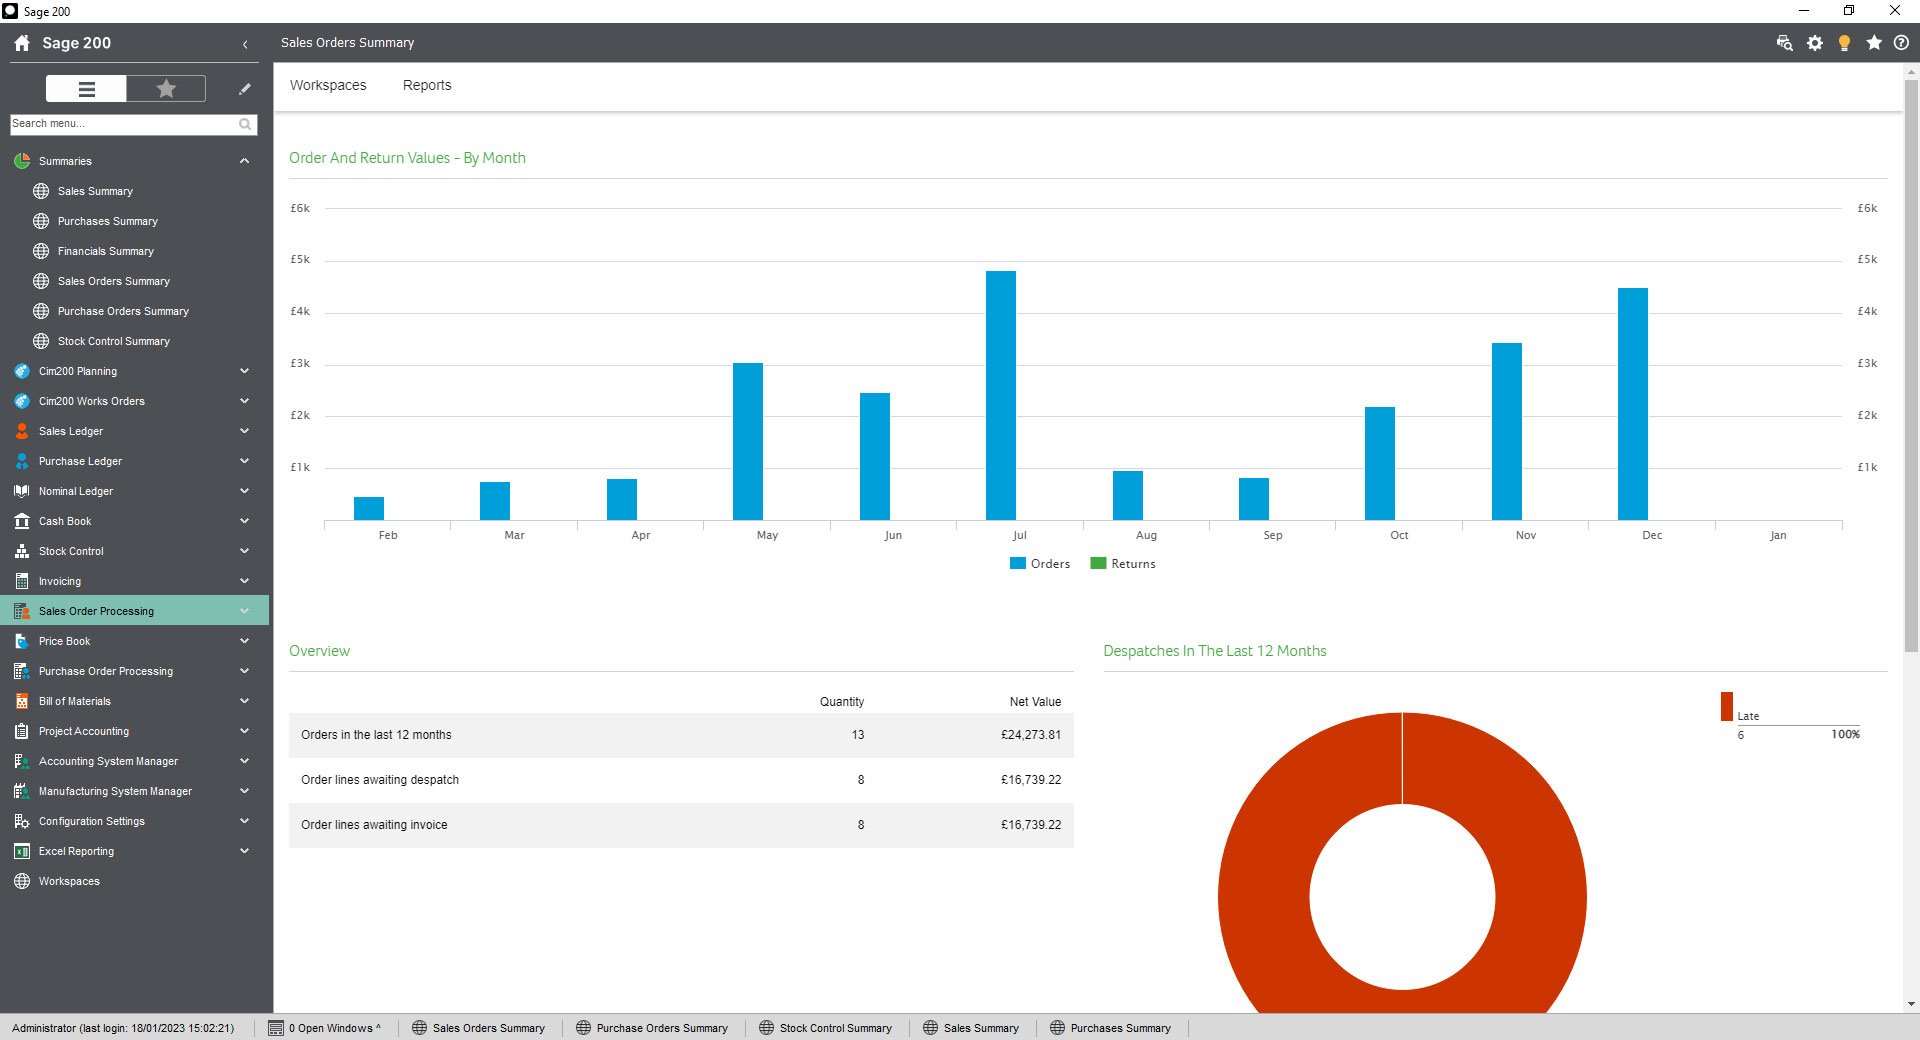This screenshot has height=1040, width=1920.
Task: Select Sales Orders Summary in the sidebar
Action: [113, 281]
